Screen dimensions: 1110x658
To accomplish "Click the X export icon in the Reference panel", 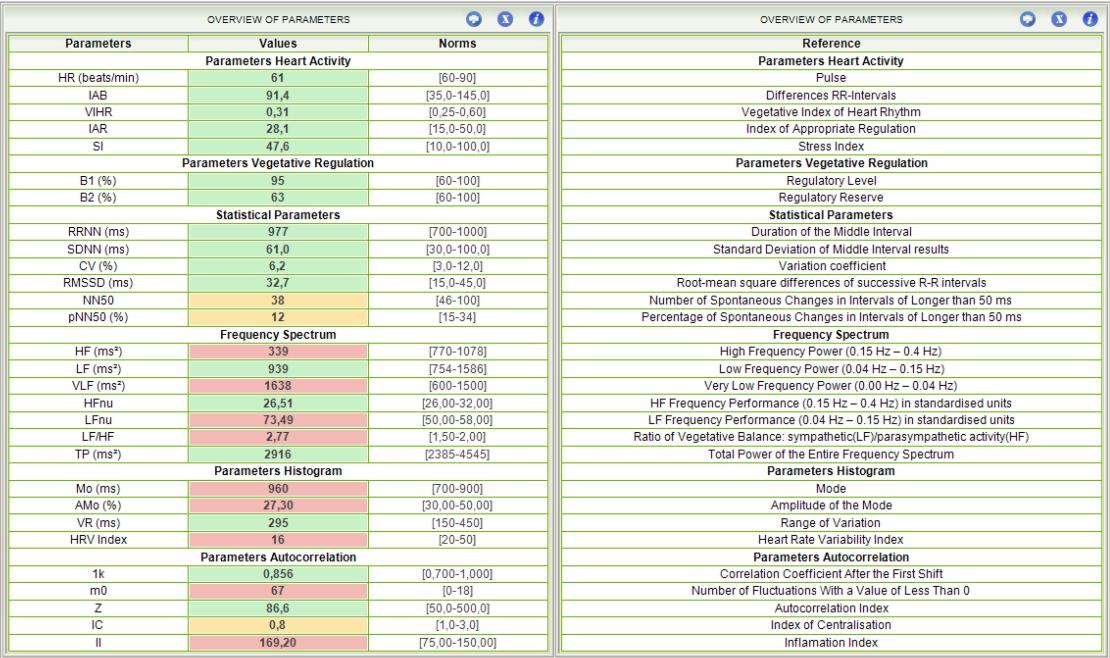I will click(1059, 17).
